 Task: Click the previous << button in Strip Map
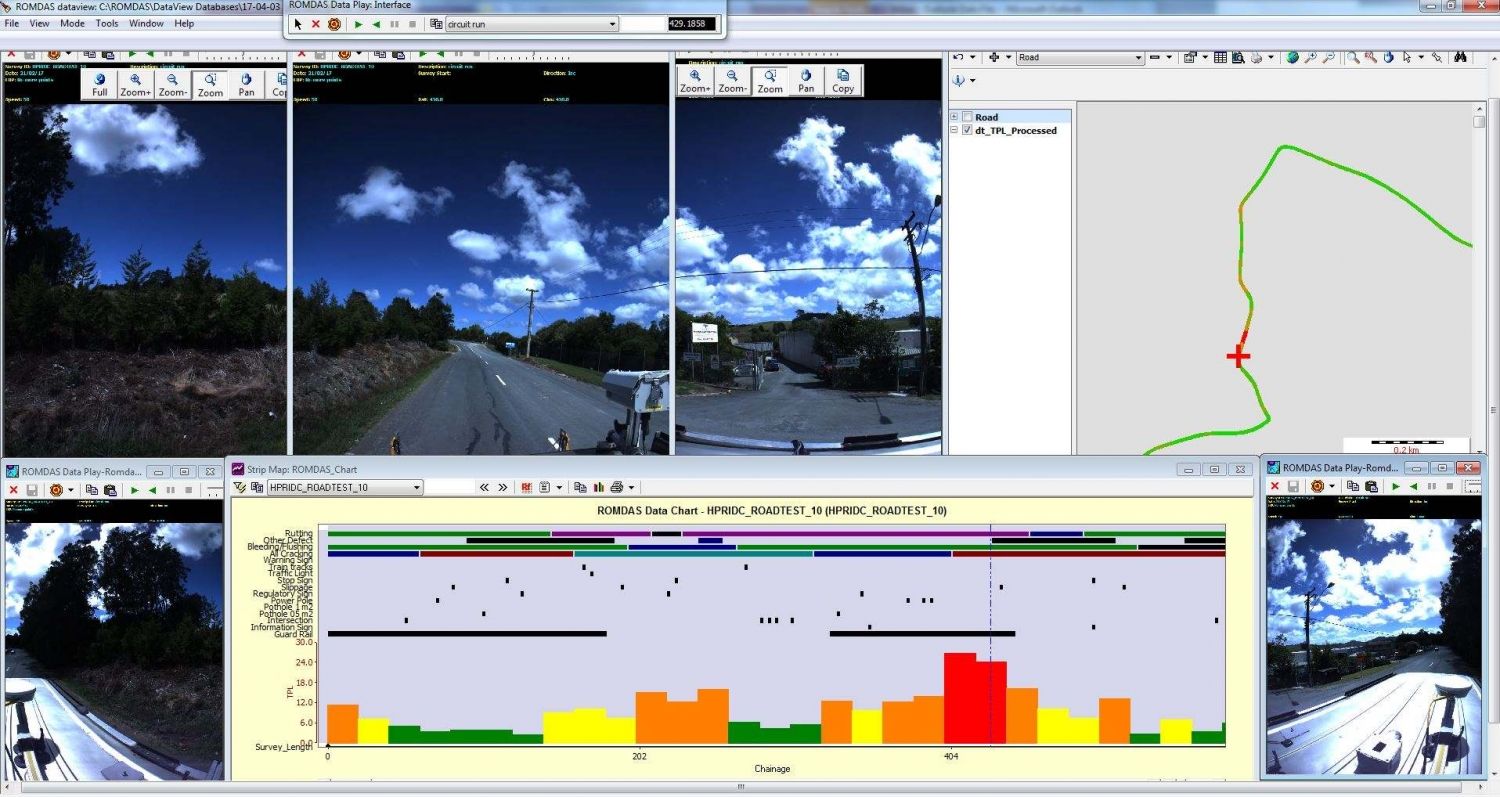484,487
